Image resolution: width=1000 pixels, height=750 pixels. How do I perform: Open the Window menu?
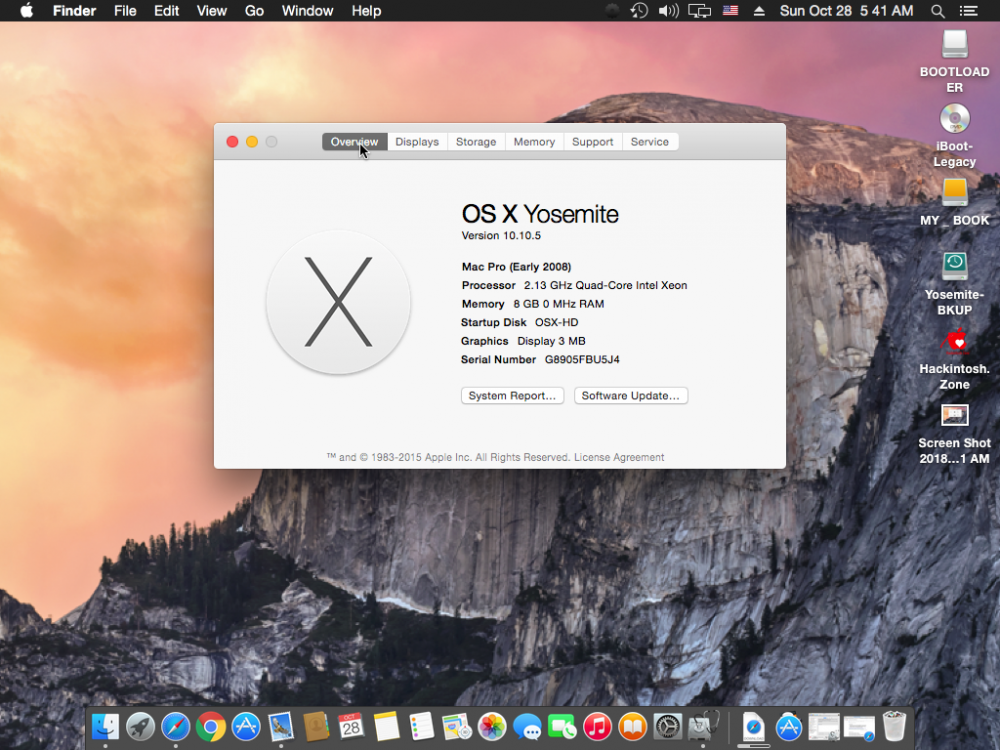pos(307,11)
